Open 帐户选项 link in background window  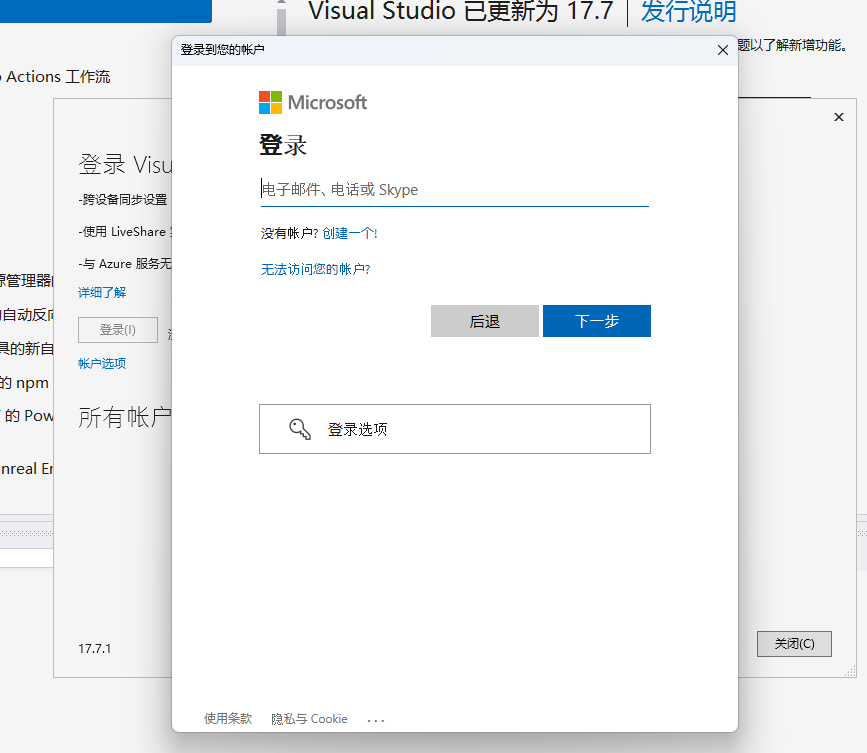click(102, 363)
